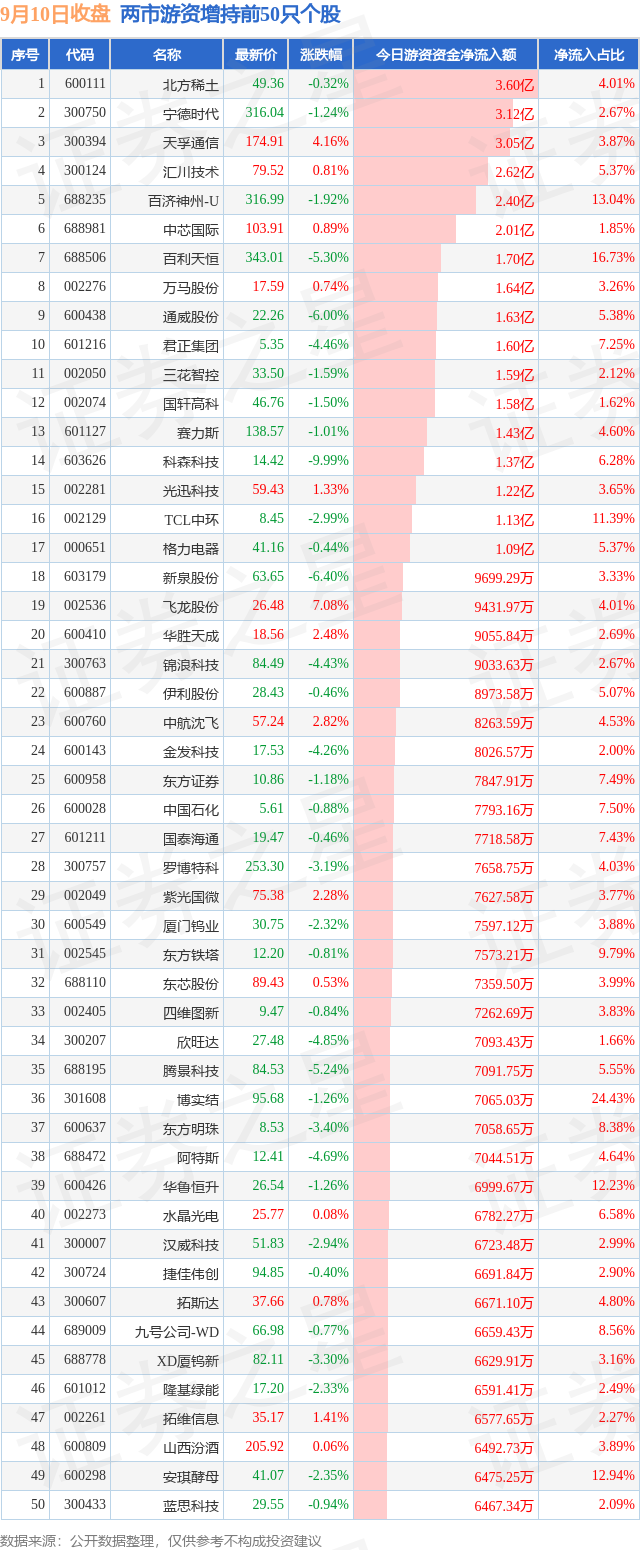
Task: Click 罗博特科 latest price 253.30
Action: click(x=265, y=867)
